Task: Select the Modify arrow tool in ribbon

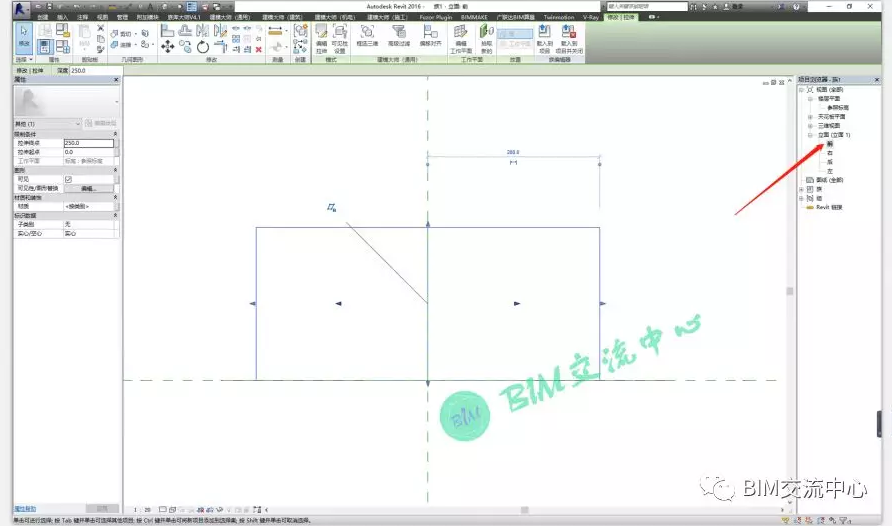Action: pyautogui.click(x=24, y=37)
